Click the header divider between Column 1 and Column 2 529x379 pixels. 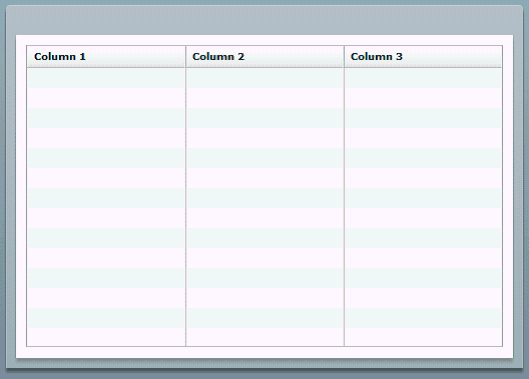tap(186, 57)
